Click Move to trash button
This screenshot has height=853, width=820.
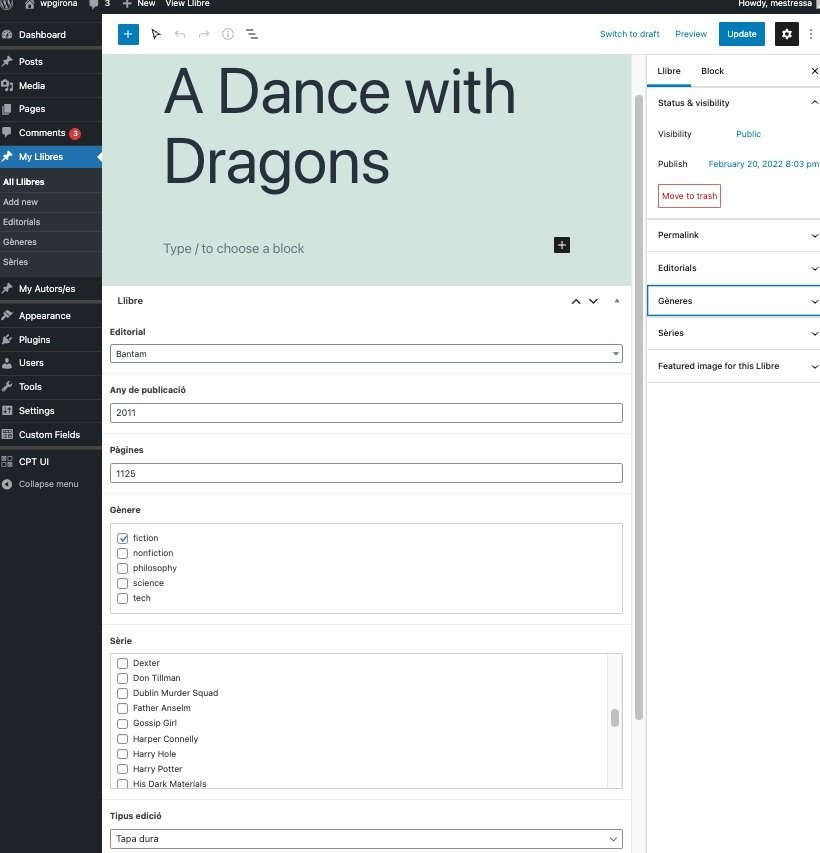tap(689, 196)
